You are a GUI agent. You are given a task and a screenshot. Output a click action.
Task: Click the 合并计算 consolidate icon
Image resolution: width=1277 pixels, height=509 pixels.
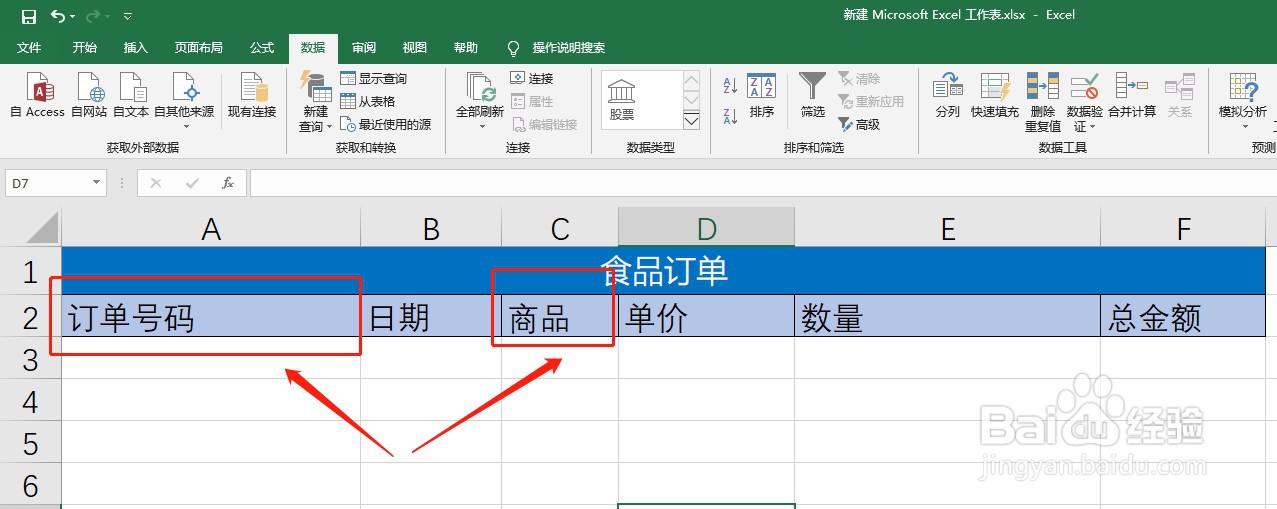coord(1132,97)
